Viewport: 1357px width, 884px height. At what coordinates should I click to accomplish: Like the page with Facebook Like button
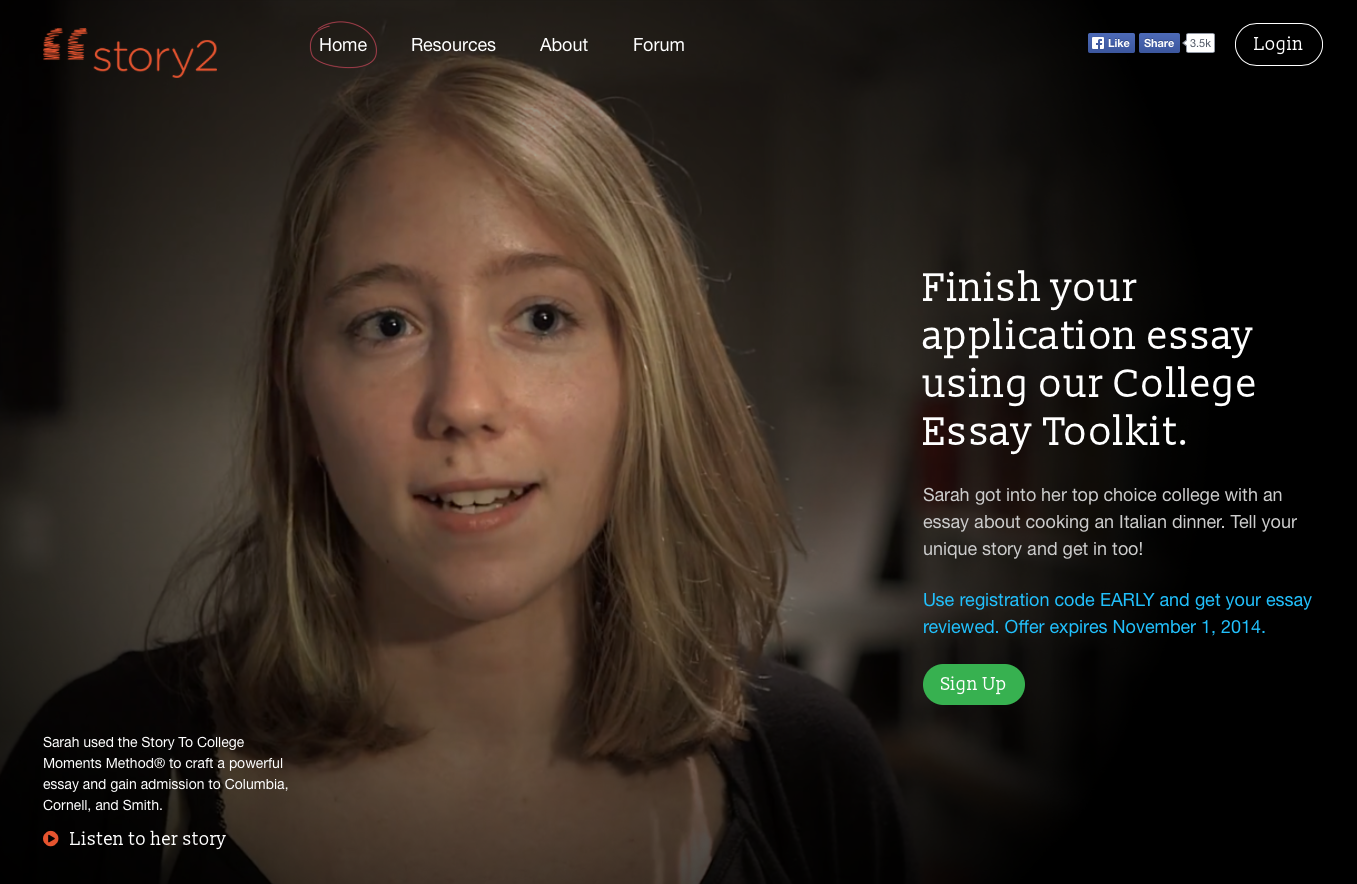point(1111,43)
